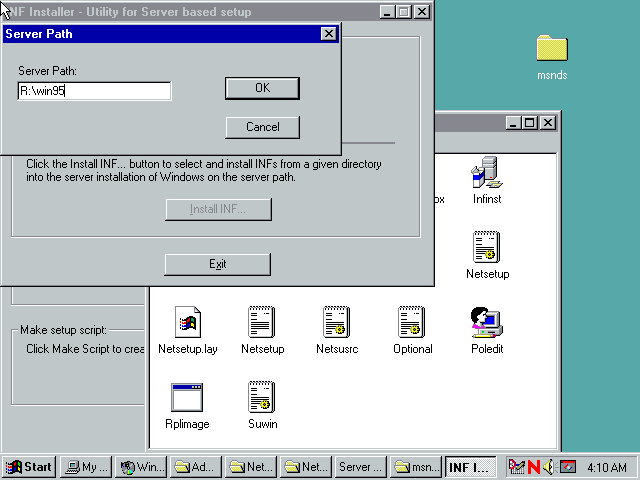Screen dimensions: 640x480
Task: Click in the Server Path text field
Action: tap(95, 91)
